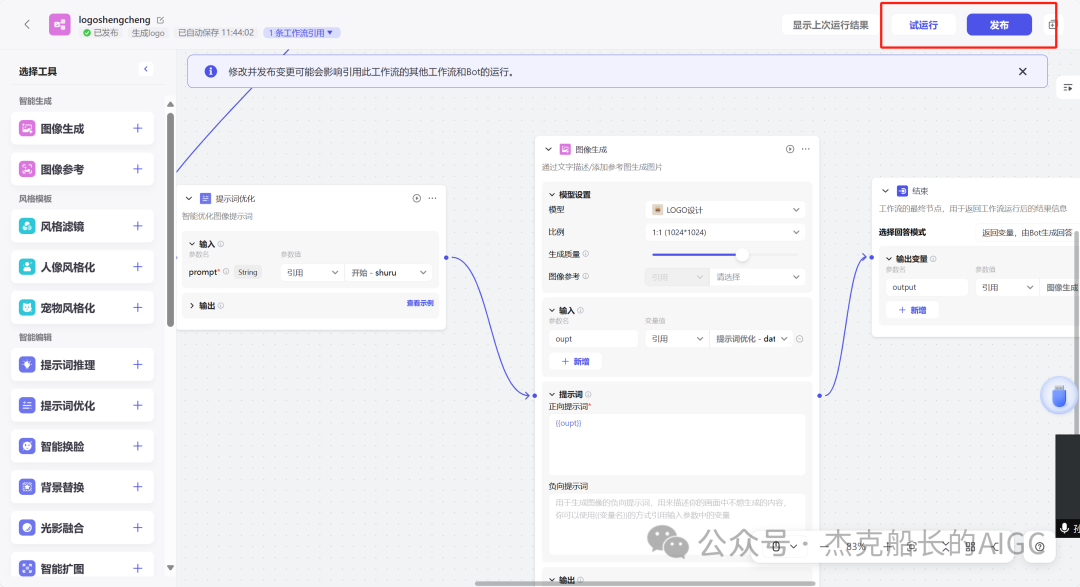This screenshot has height=587, width=1080.
Task: Click the 结束 node icon
Action: [902, 191]
